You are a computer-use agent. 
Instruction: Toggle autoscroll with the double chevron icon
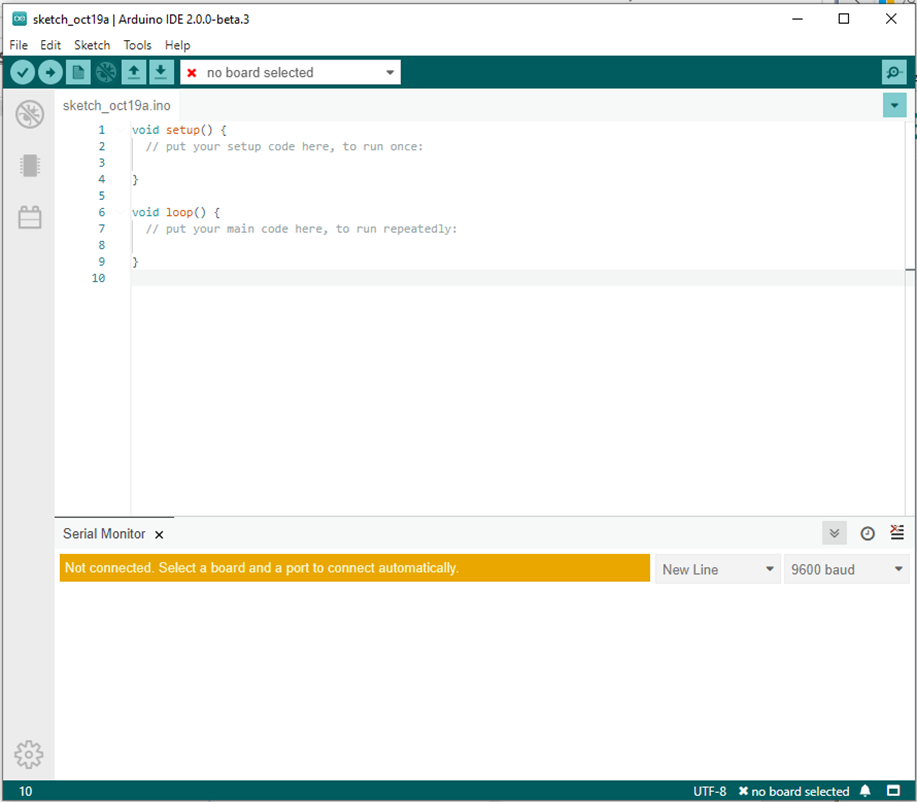point(834,533)
